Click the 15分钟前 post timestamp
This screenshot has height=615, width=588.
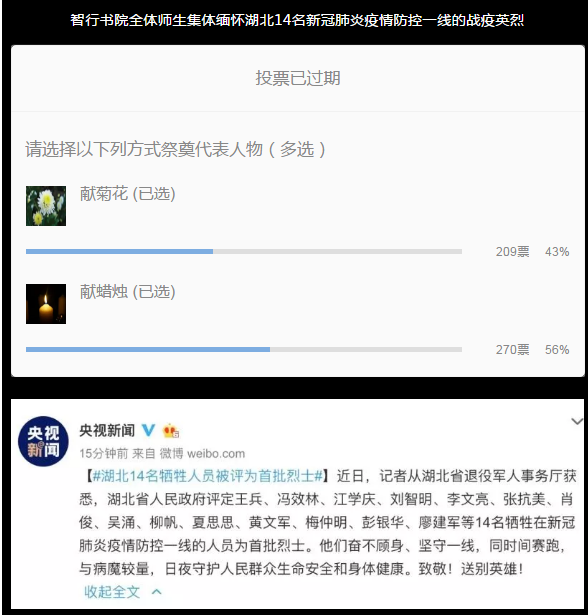(x=104, y=453)
